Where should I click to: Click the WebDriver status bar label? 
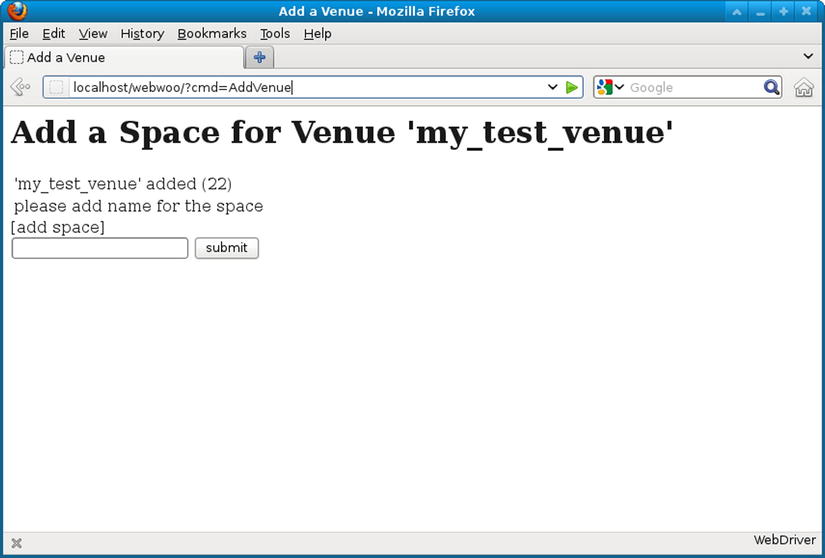(784, 540)
